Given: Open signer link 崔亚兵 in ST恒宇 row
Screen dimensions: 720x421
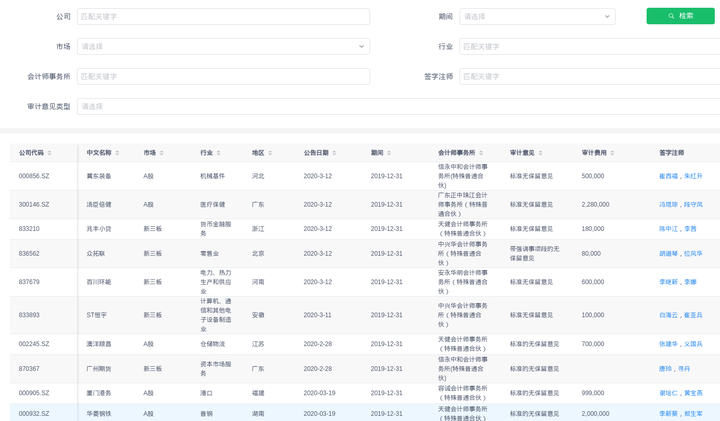Looking at the screenshot, I should click(x=693, y=315).
